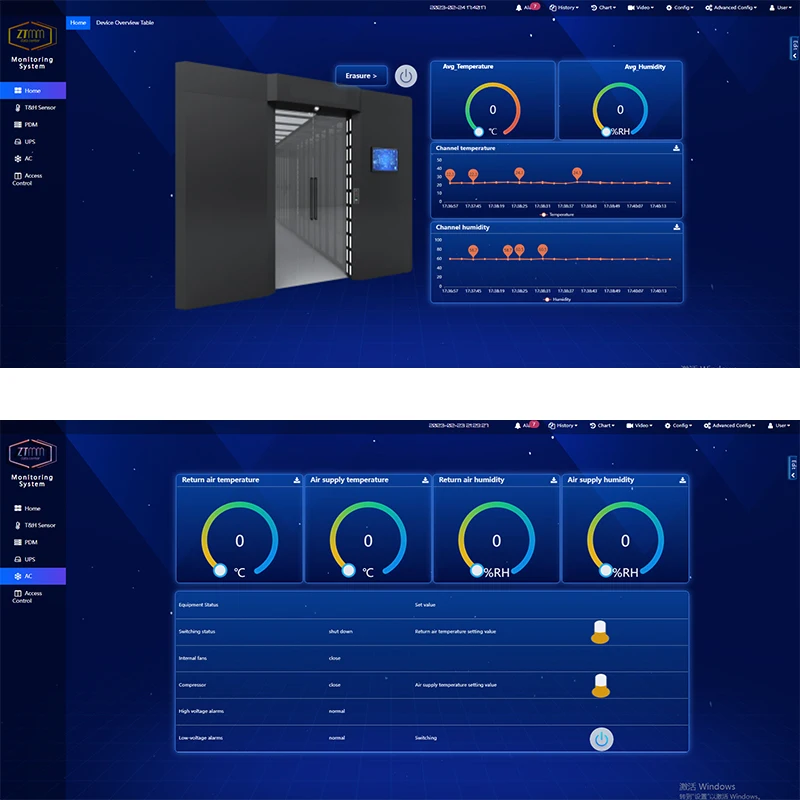Open the UPS monitoring page
The height and width of the screenshot is (800, 800).
(29, 141)
